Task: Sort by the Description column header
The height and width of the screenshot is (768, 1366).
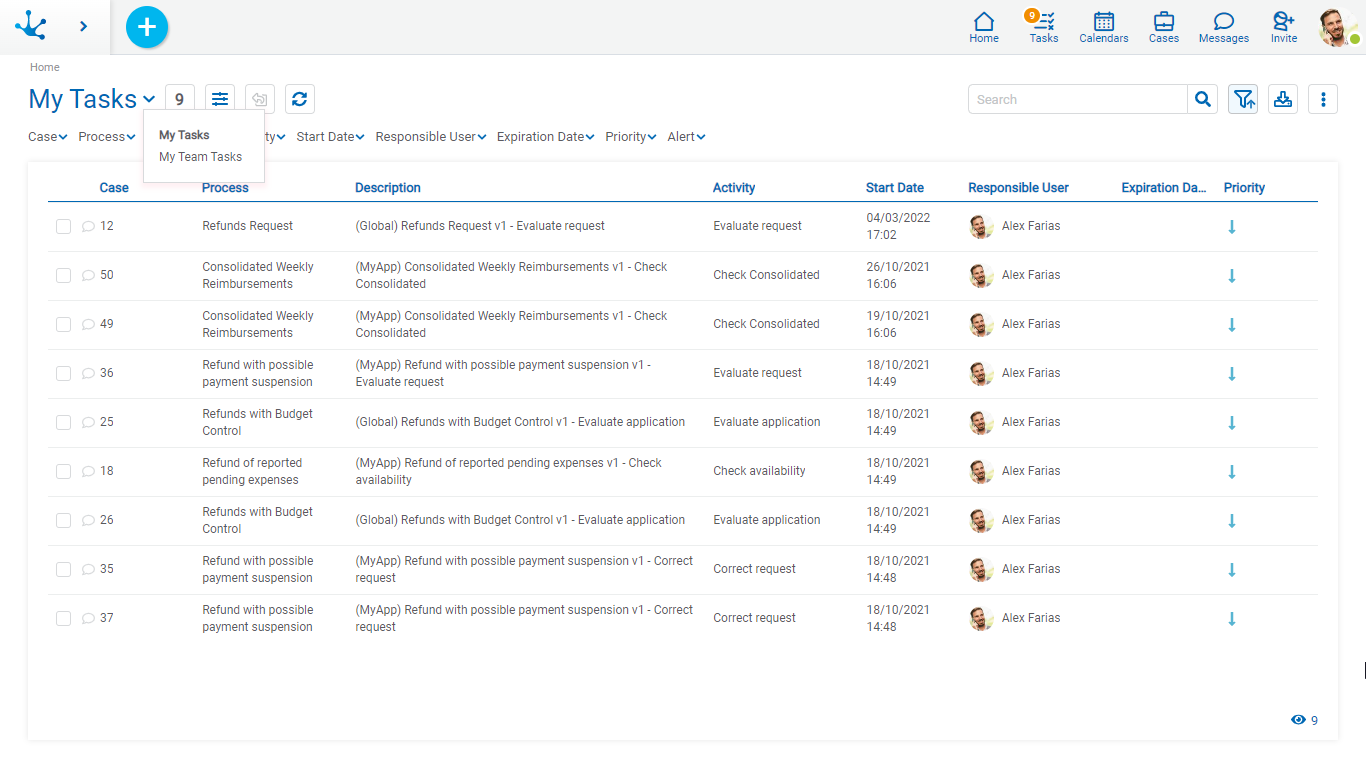Action: [x=387, y=188]
